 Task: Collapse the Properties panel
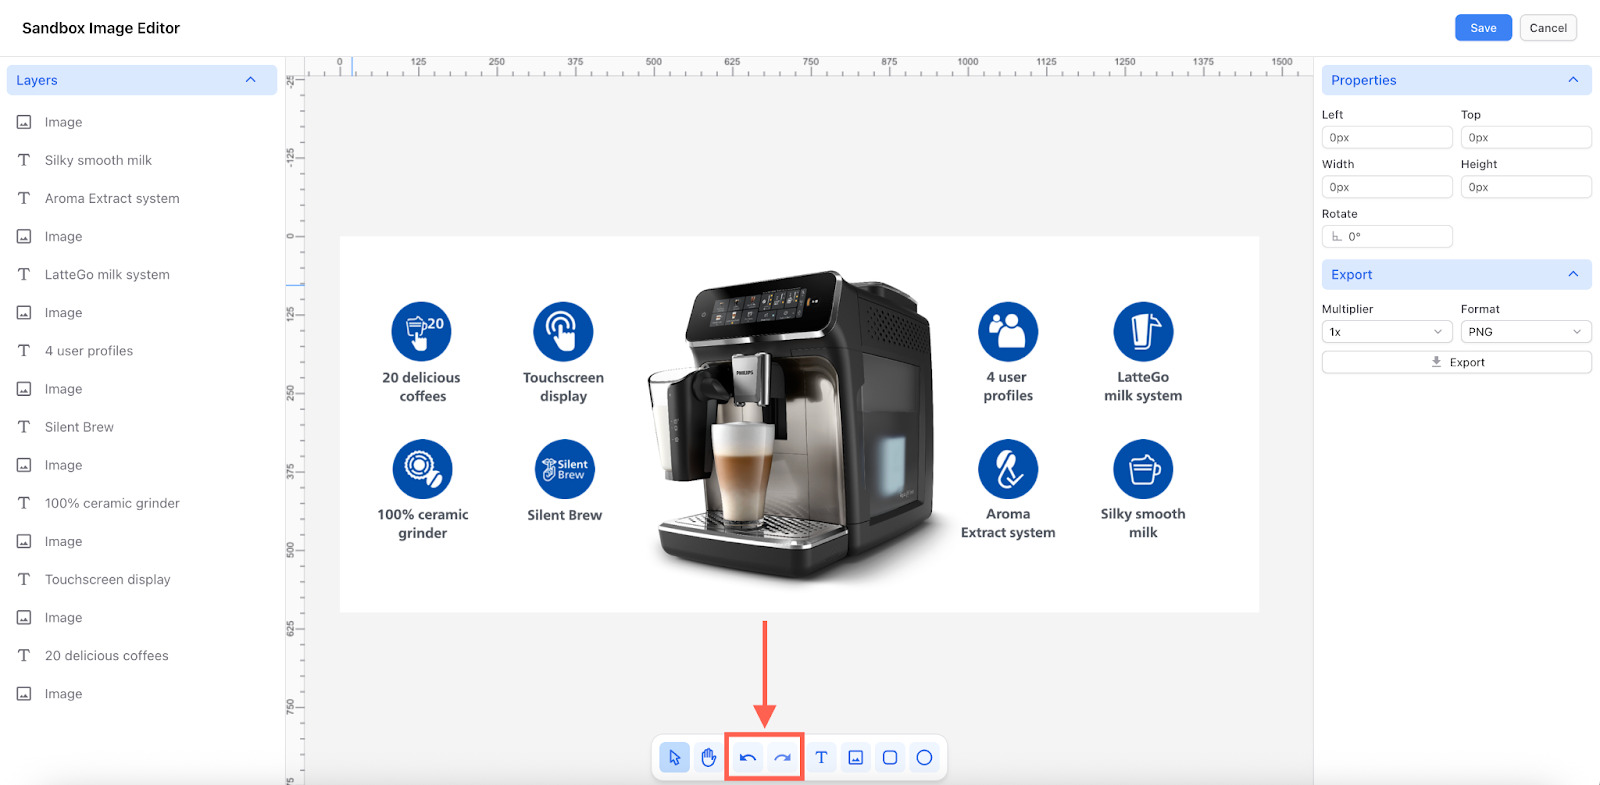1573,80
